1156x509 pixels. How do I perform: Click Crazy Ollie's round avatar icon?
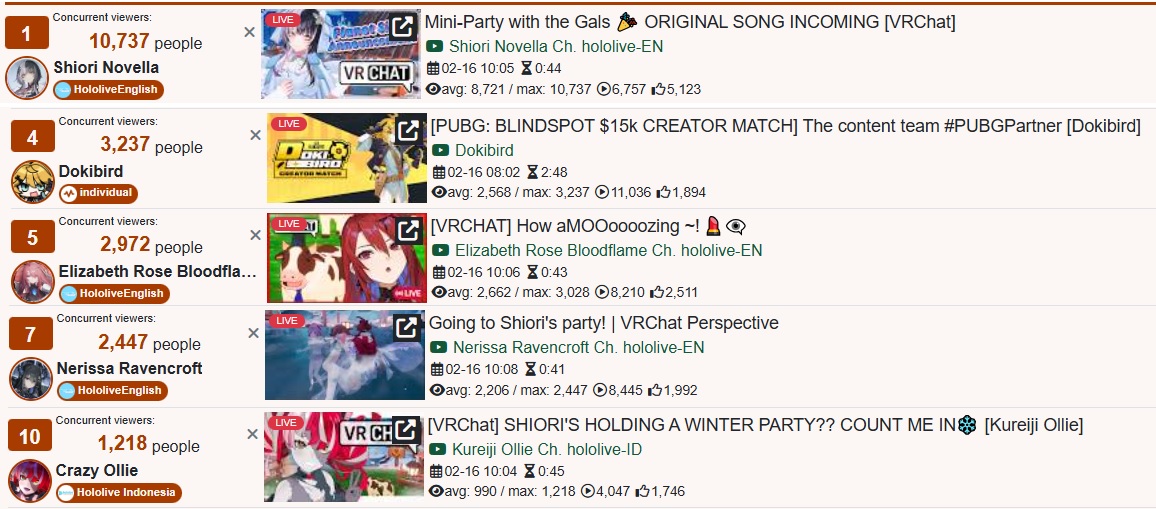[x=30, y=481]
